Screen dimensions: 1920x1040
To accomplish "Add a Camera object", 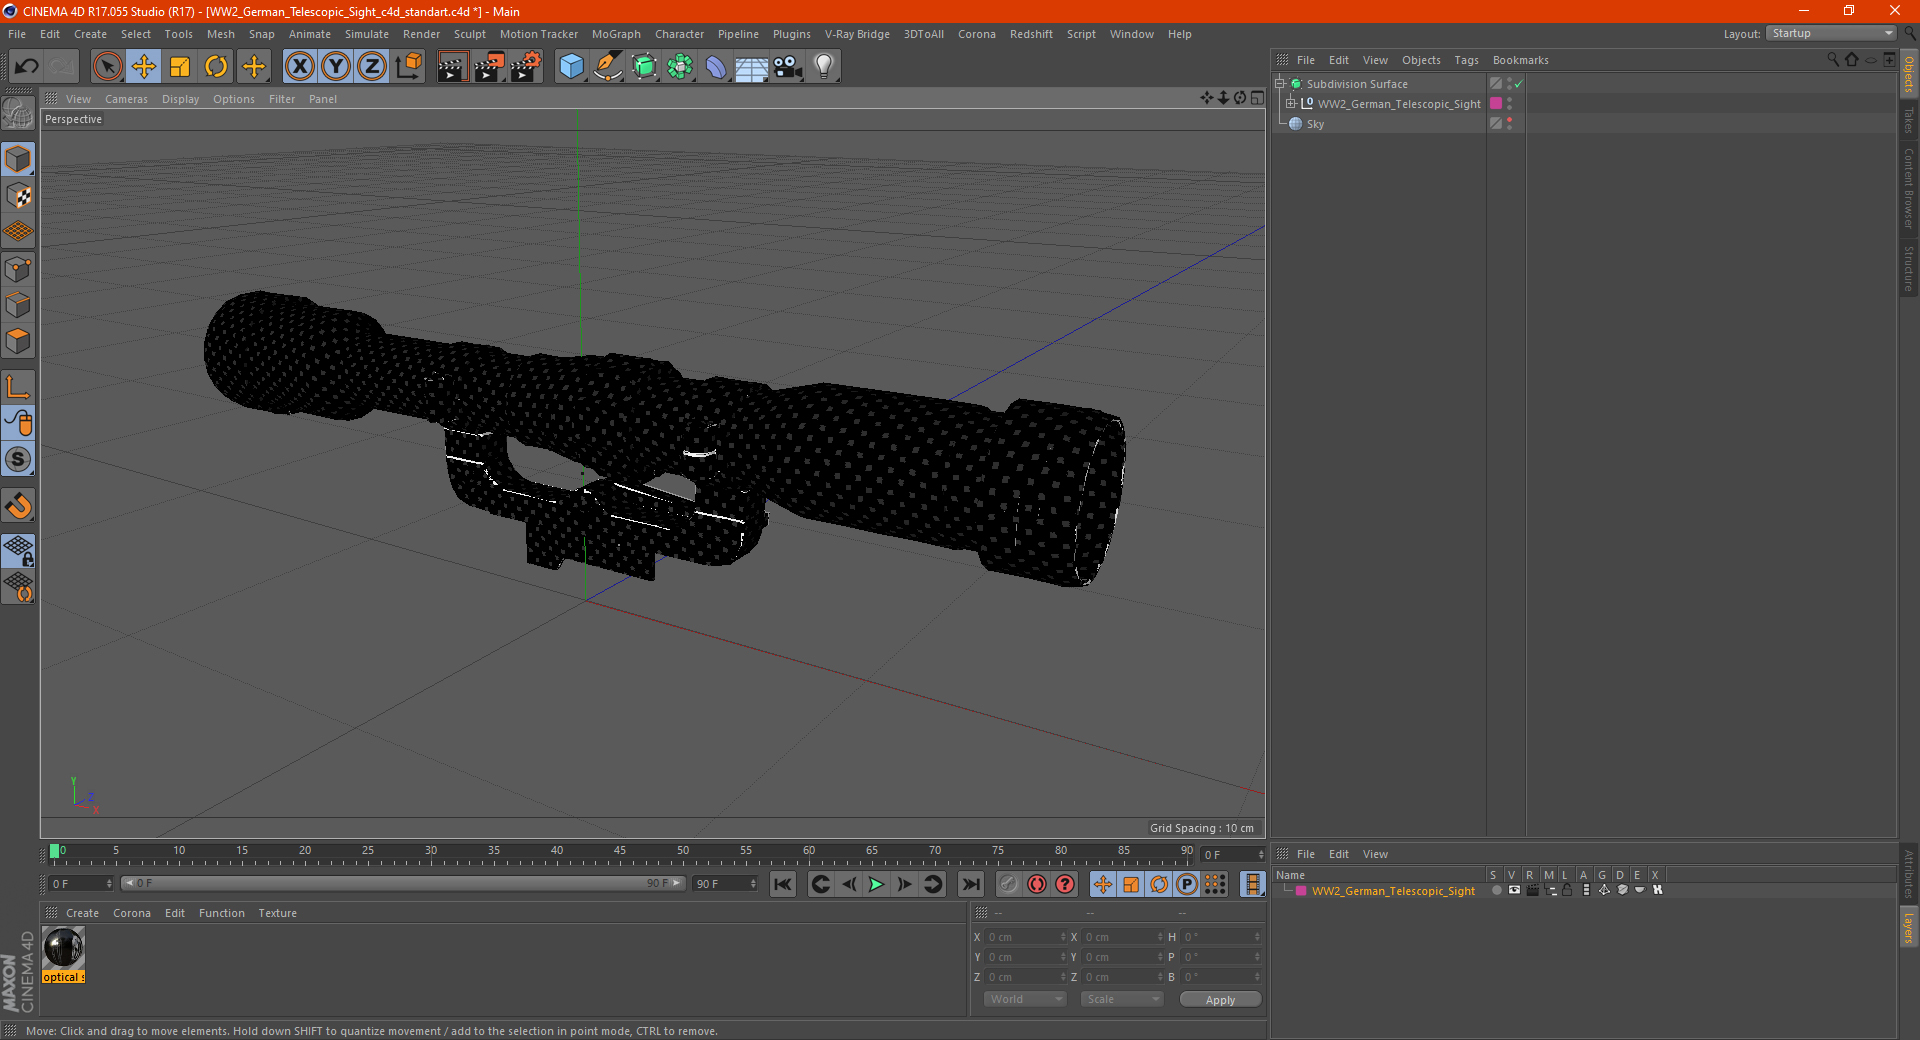I will pyautogui.click(x=788, y=67).
